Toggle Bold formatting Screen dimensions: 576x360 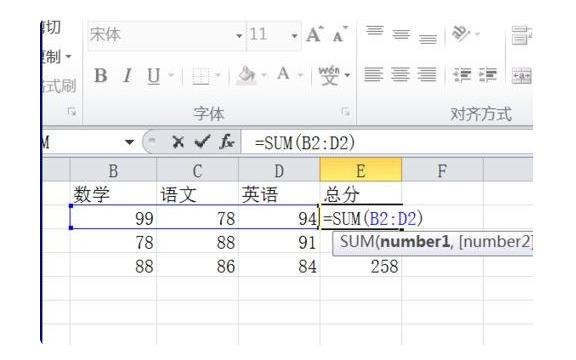pyautogui.click(x=100, y=76)
